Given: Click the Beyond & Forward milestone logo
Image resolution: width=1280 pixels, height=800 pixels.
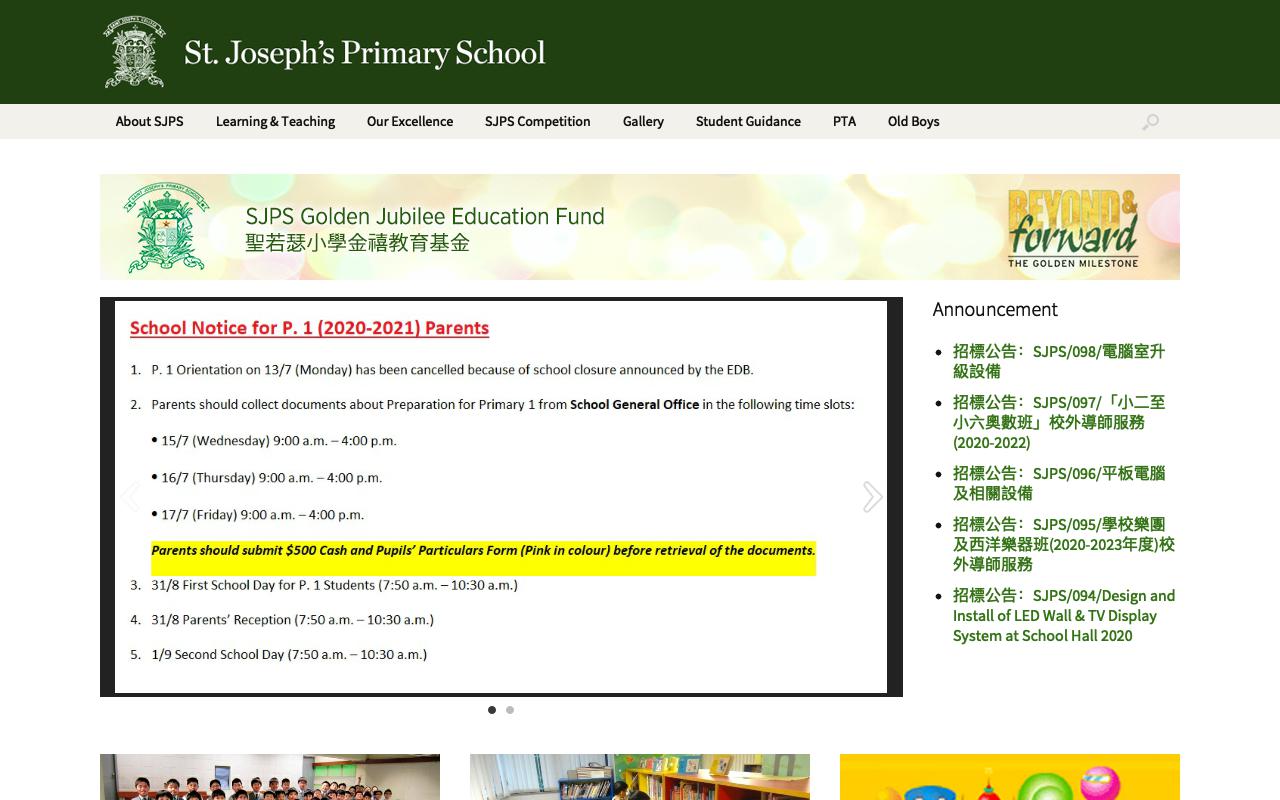Looking at the screenshot, I should (x=1072, y=228).
